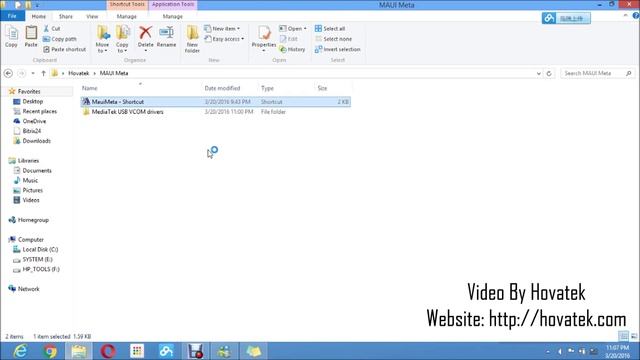The width and height of the screenshot is (640, 360).
Task: Open the Open button dropdown
Action: (305, 29)
